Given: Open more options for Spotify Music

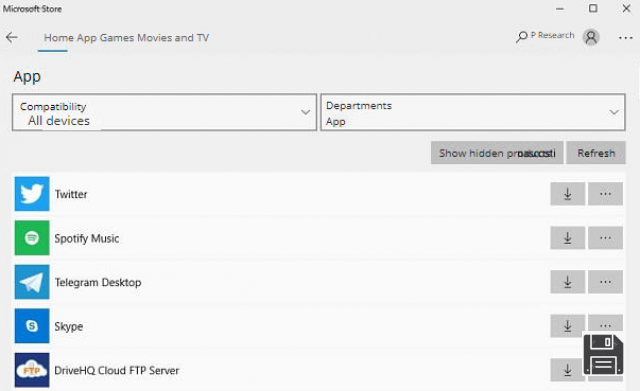Looking at the screenshot, I should (x=605, y=238).
